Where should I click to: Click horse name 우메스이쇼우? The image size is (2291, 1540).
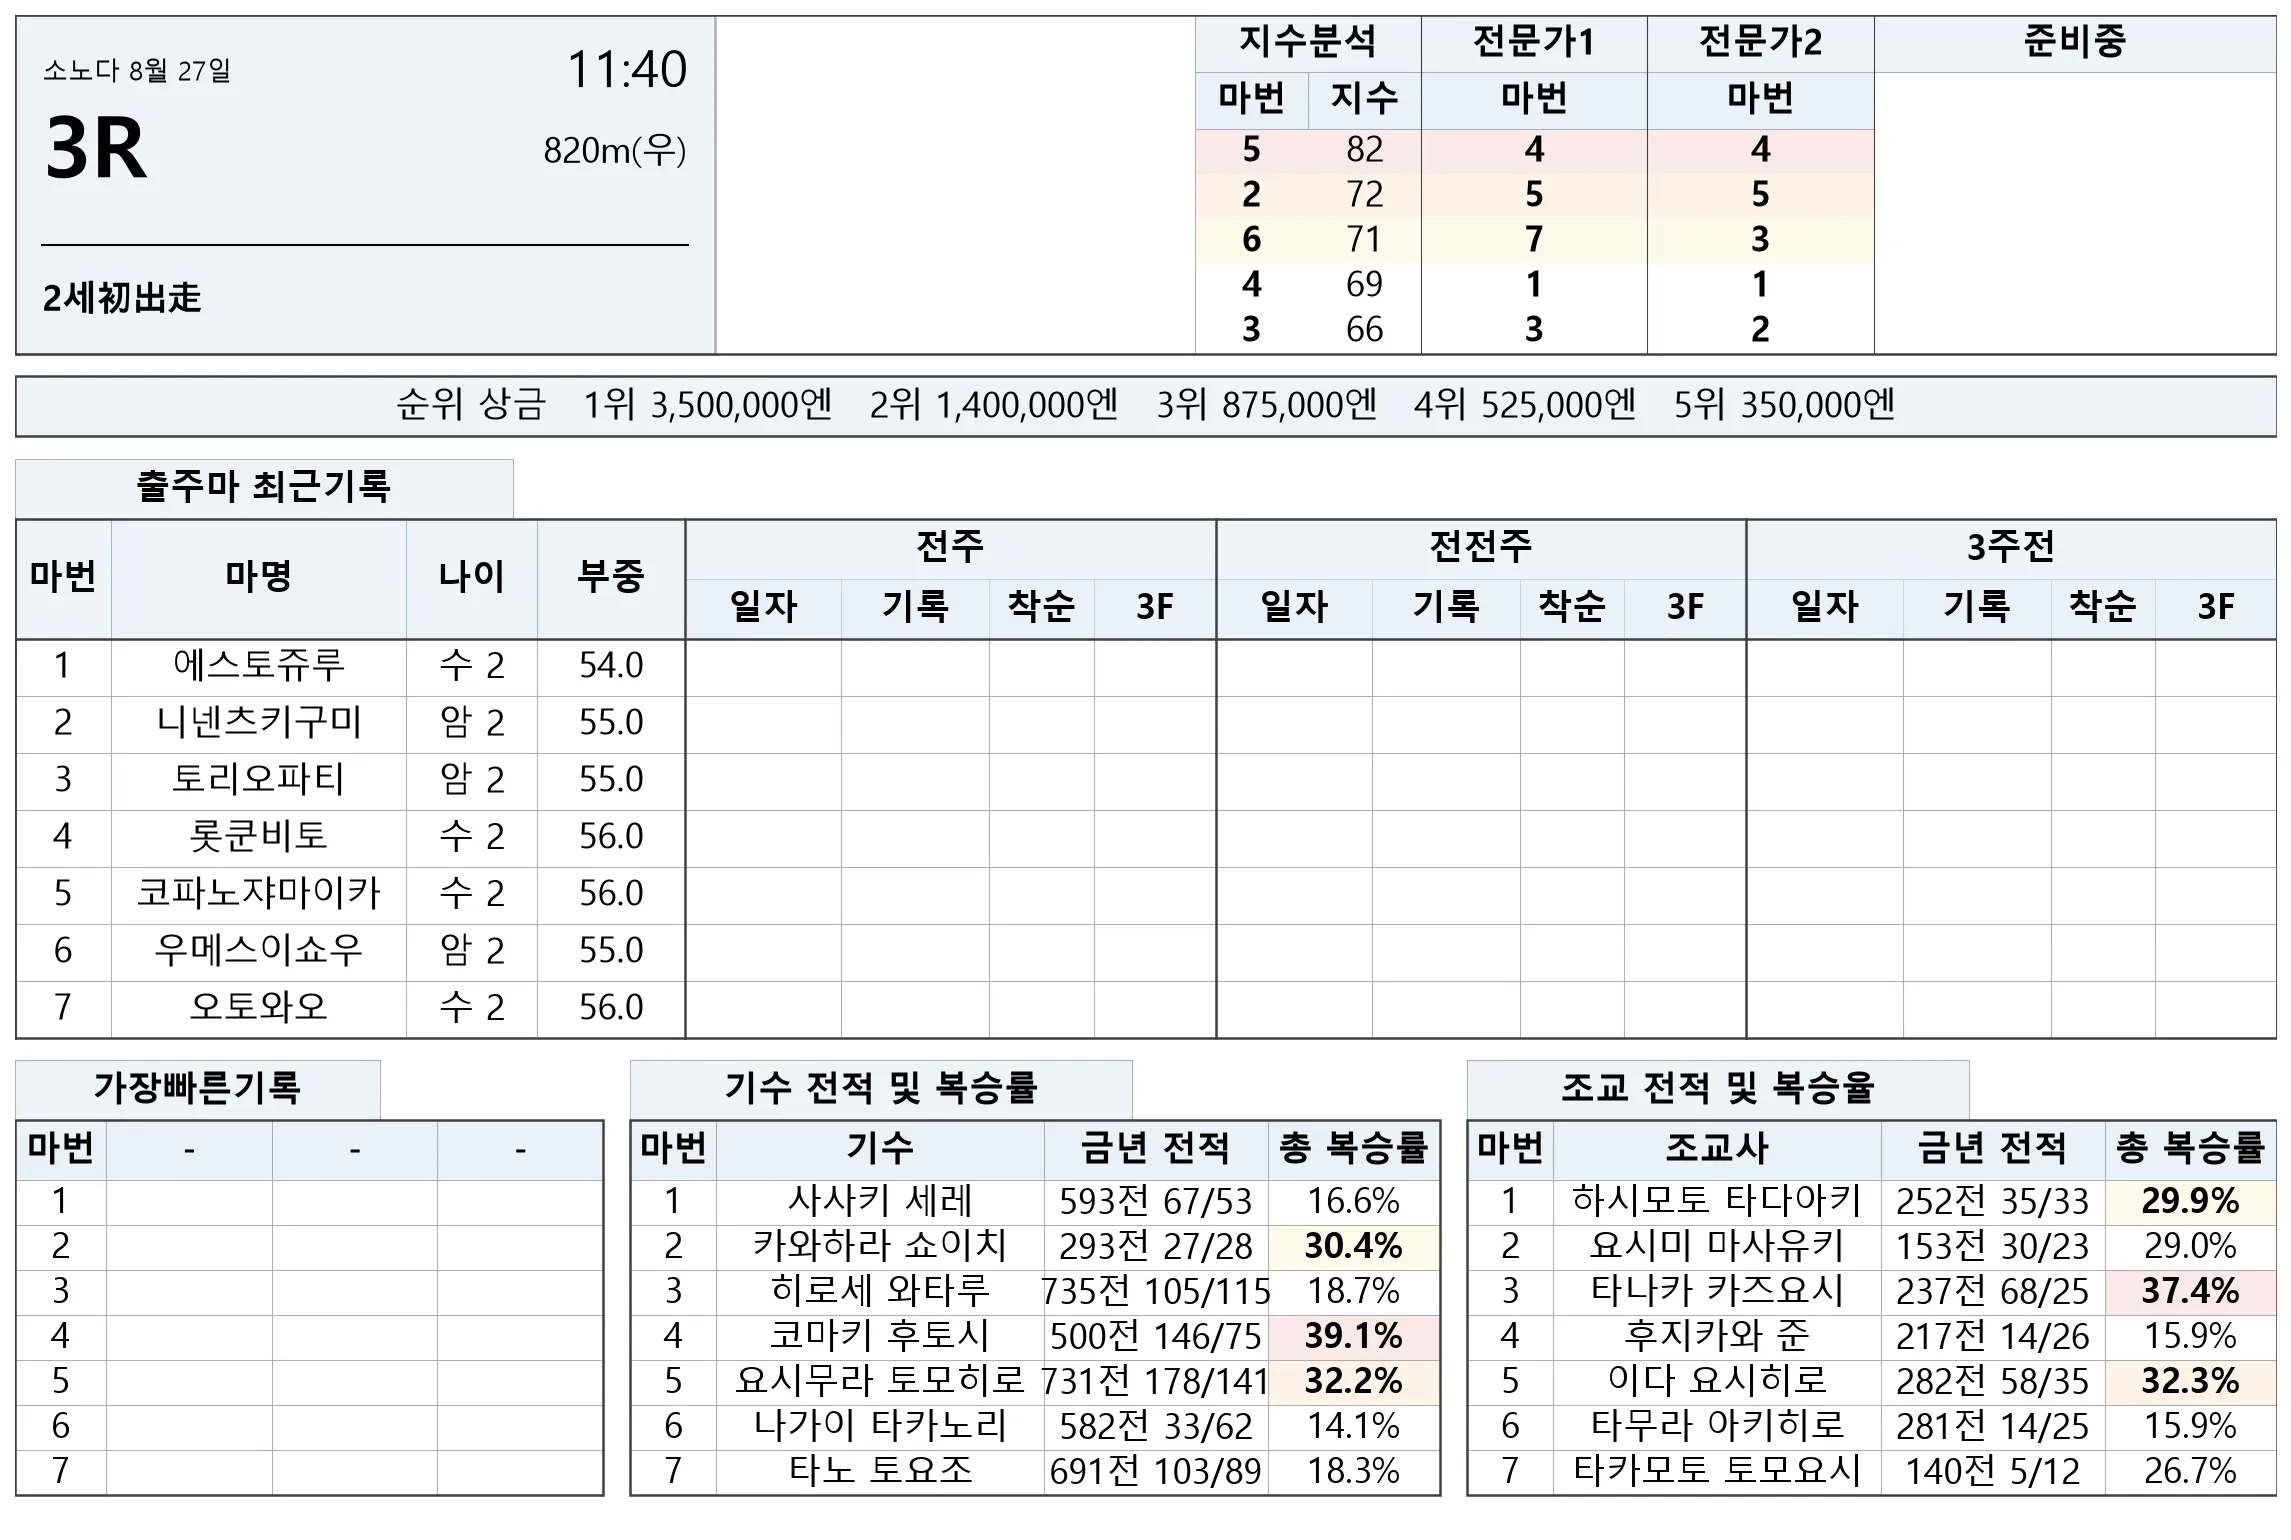pos(258,951)
